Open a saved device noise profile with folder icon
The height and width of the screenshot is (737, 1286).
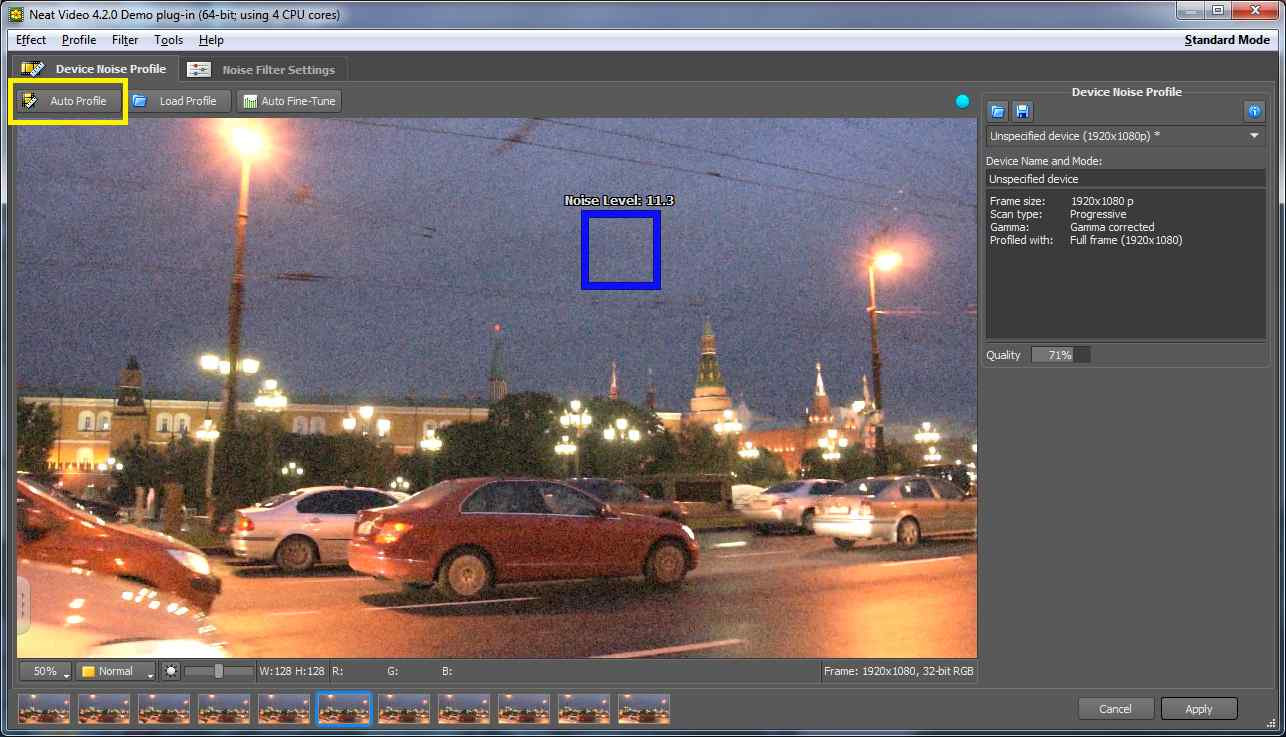(998, 111)
